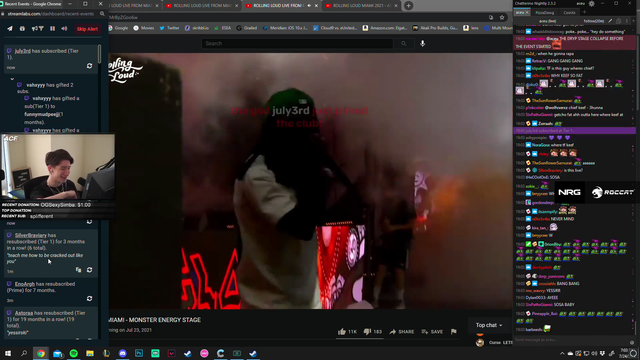Image resolution: width=640 pixels, height=360 pixels.
Task: Click the paper plane test alert icon in Streamlabs
Action: coord(10,29)
